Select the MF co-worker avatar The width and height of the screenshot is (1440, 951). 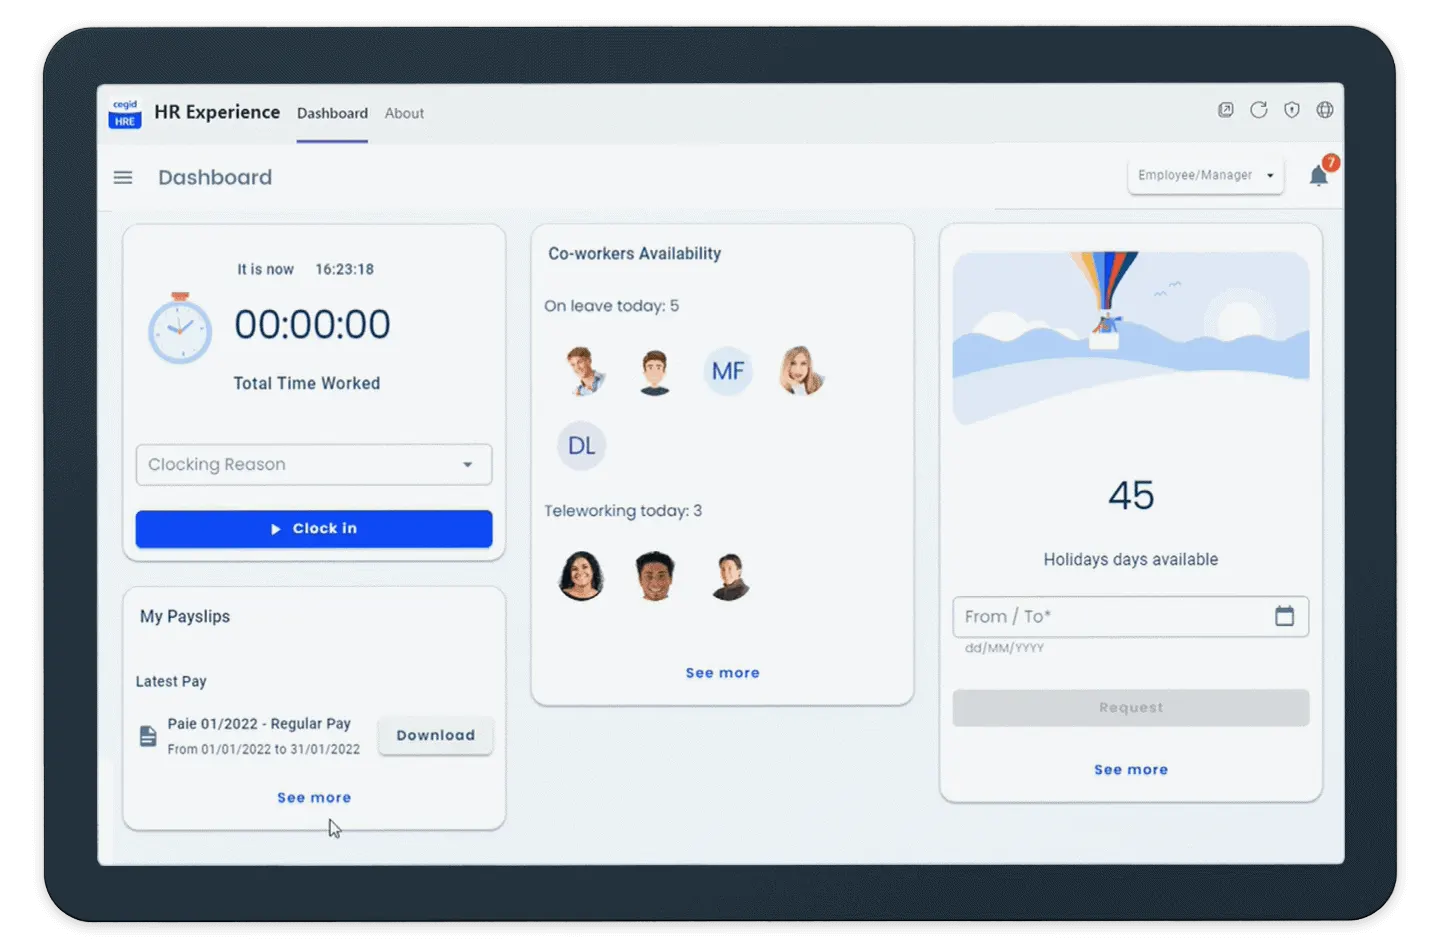point(727,372)
